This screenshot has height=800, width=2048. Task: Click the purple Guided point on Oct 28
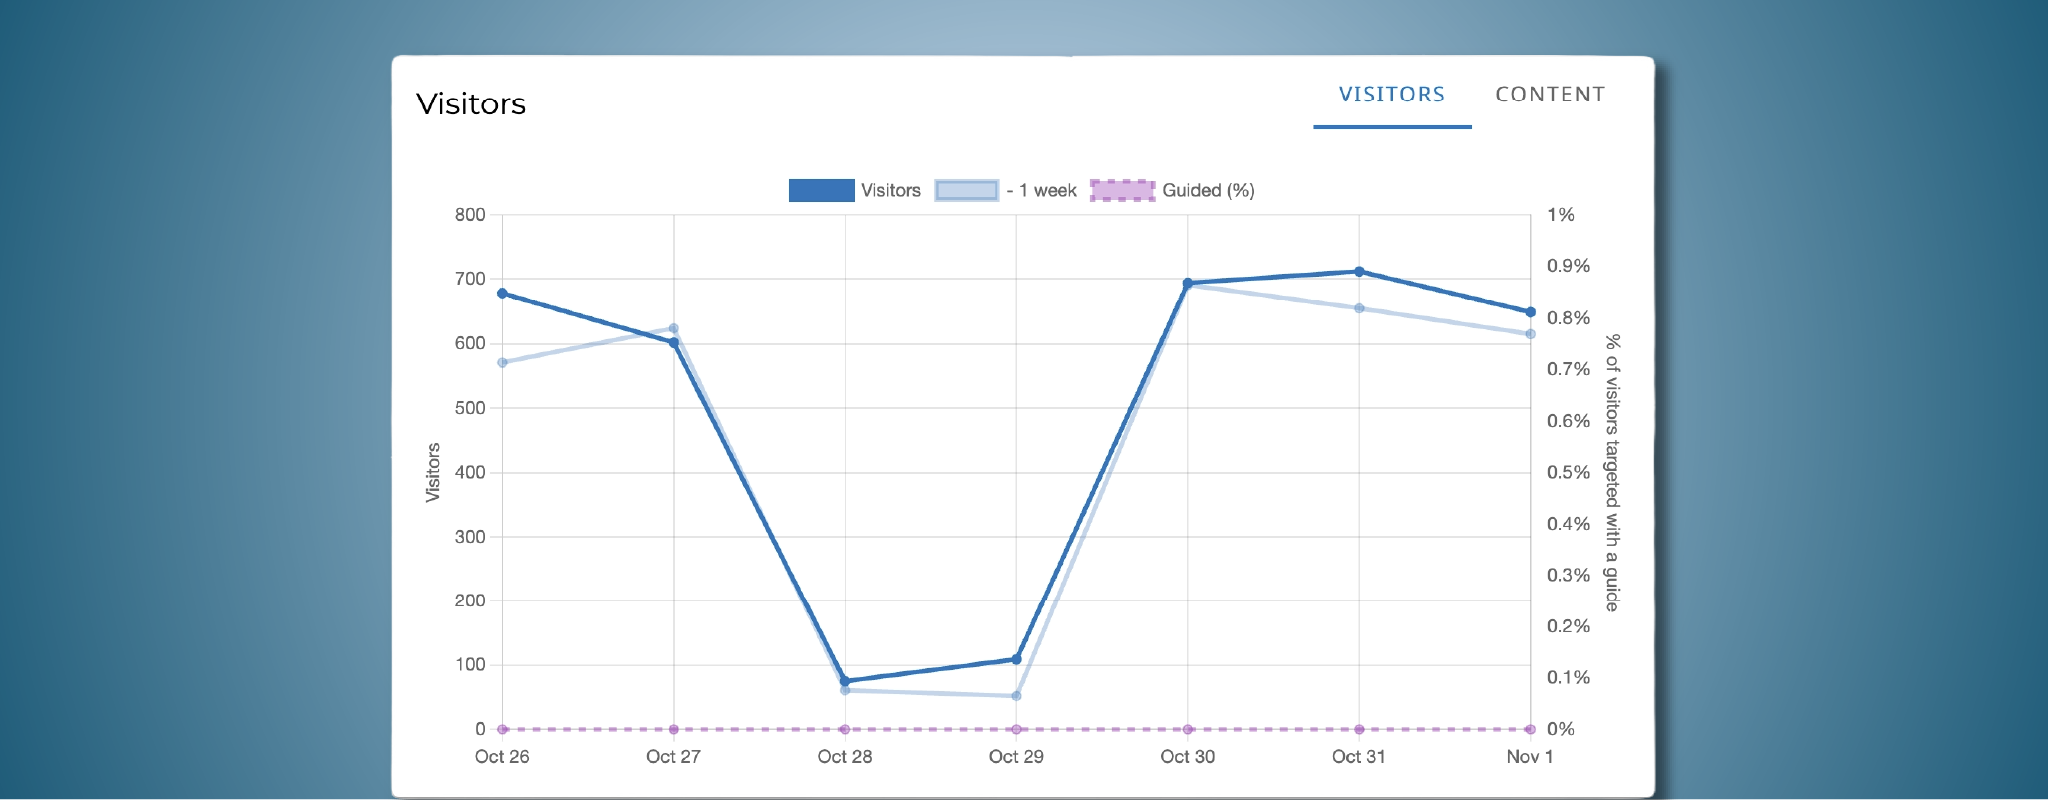click(x=845, y=729)
